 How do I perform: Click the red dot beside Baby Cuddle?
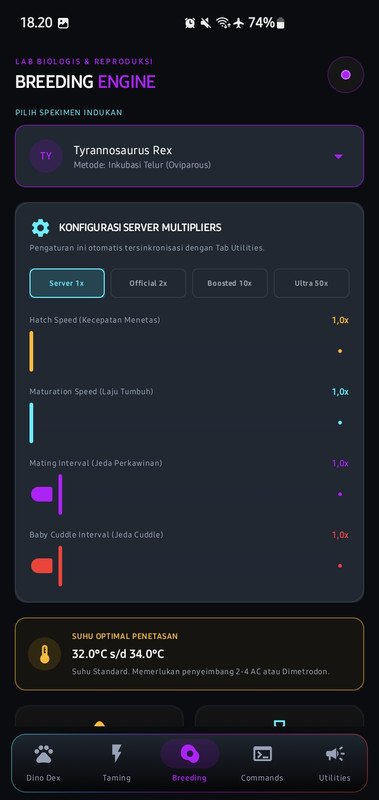coord(340,566)
